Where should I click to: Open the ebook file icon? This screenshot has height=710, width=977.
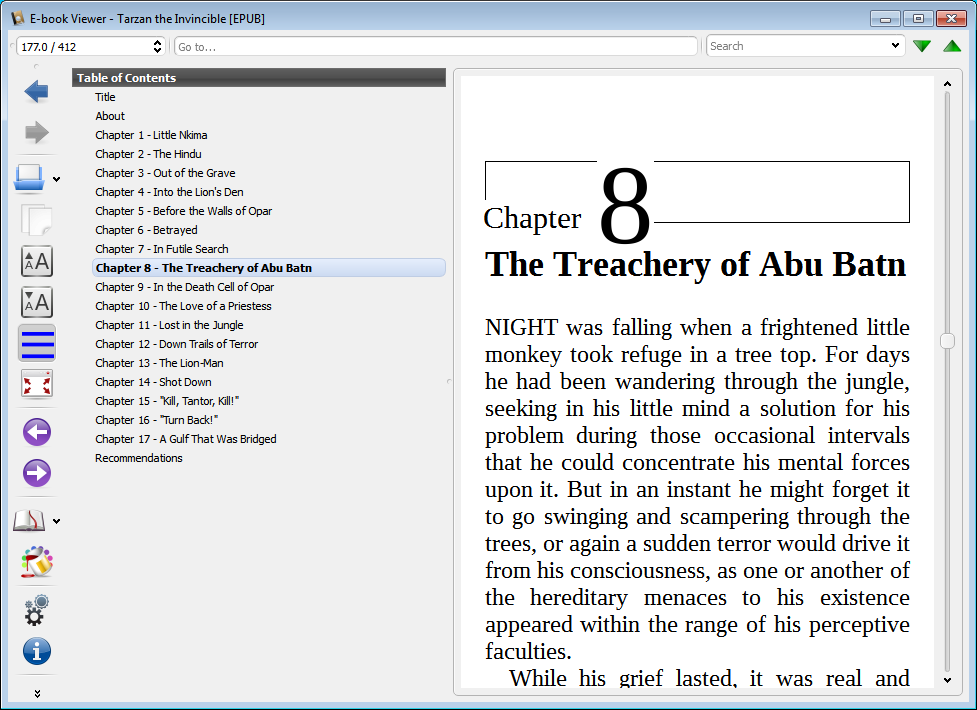pos(29,179)
